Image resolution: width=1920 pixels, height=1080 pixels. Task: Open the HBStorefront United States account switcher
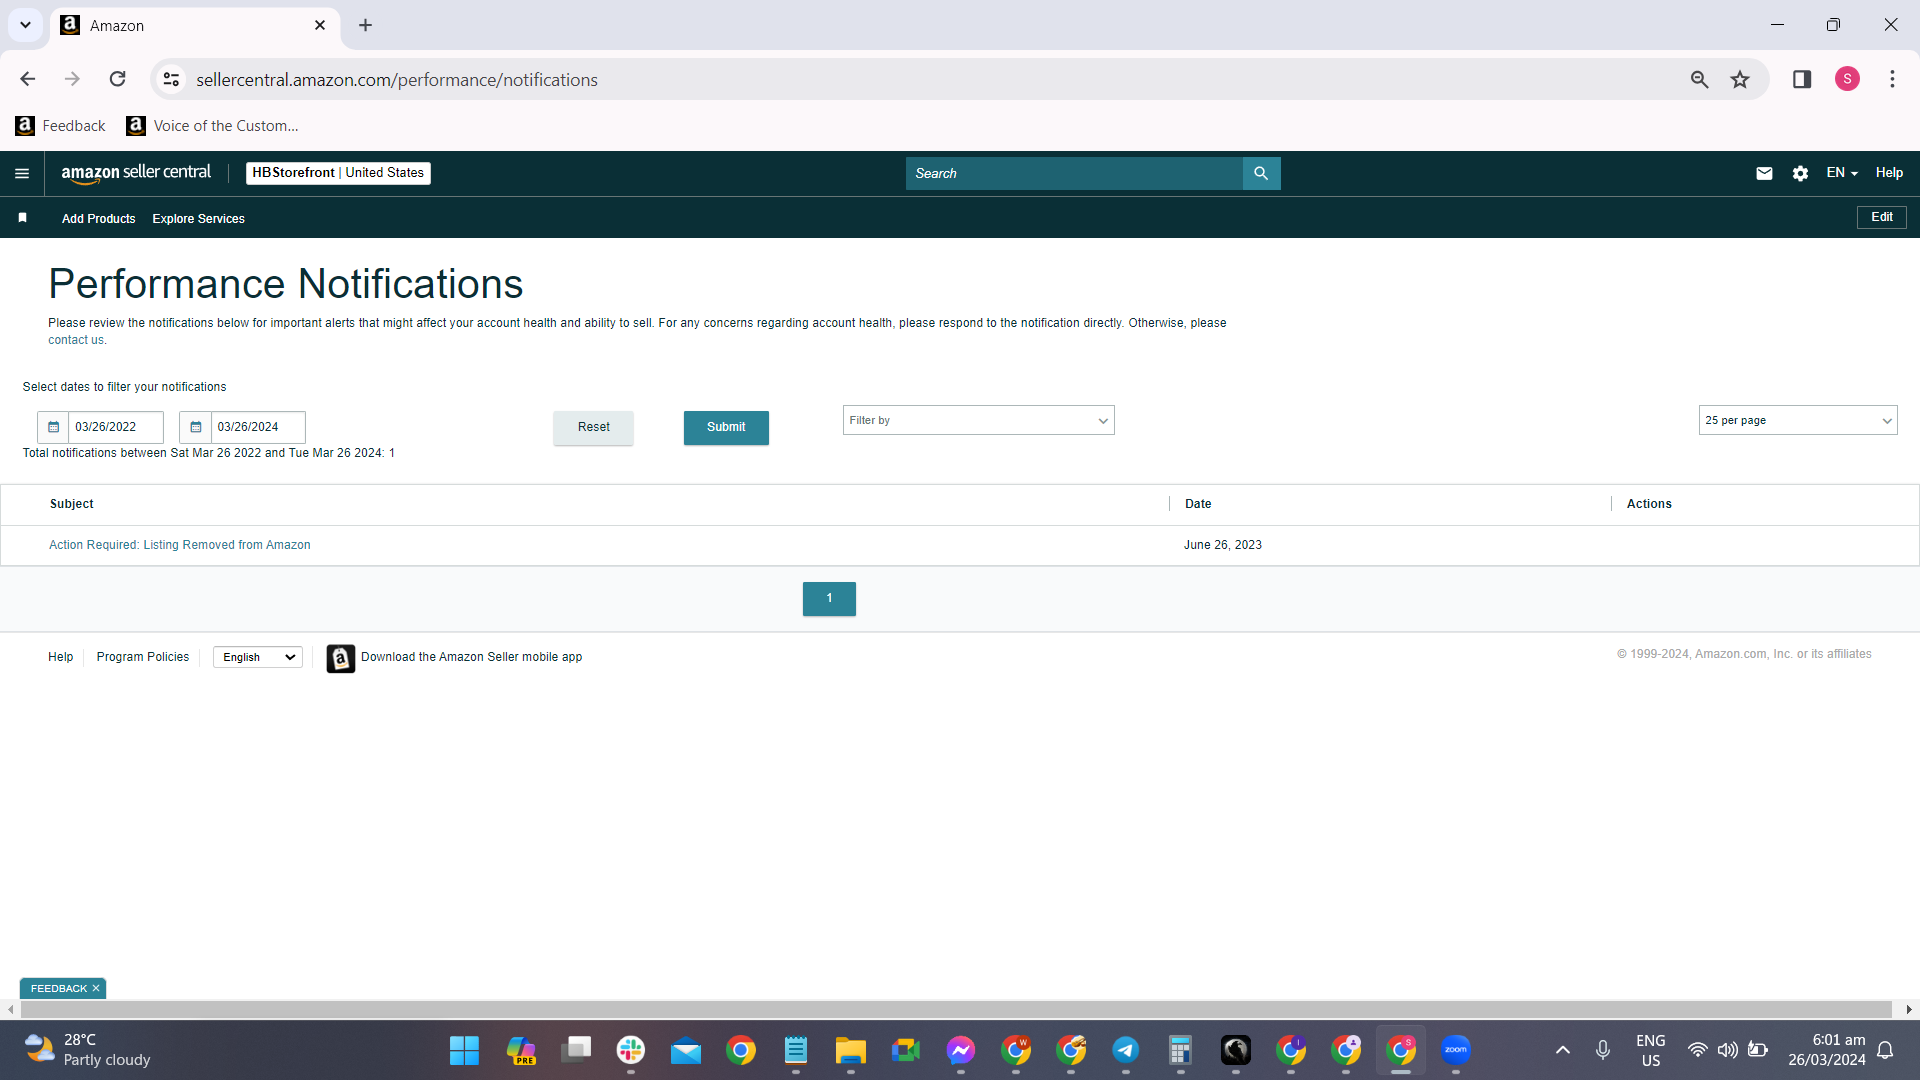(338, 173)
